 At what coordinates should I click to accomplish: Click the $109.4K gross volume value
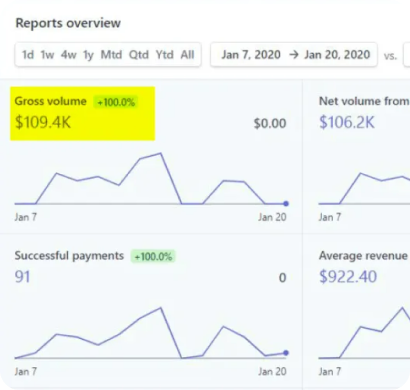point(43,122)
